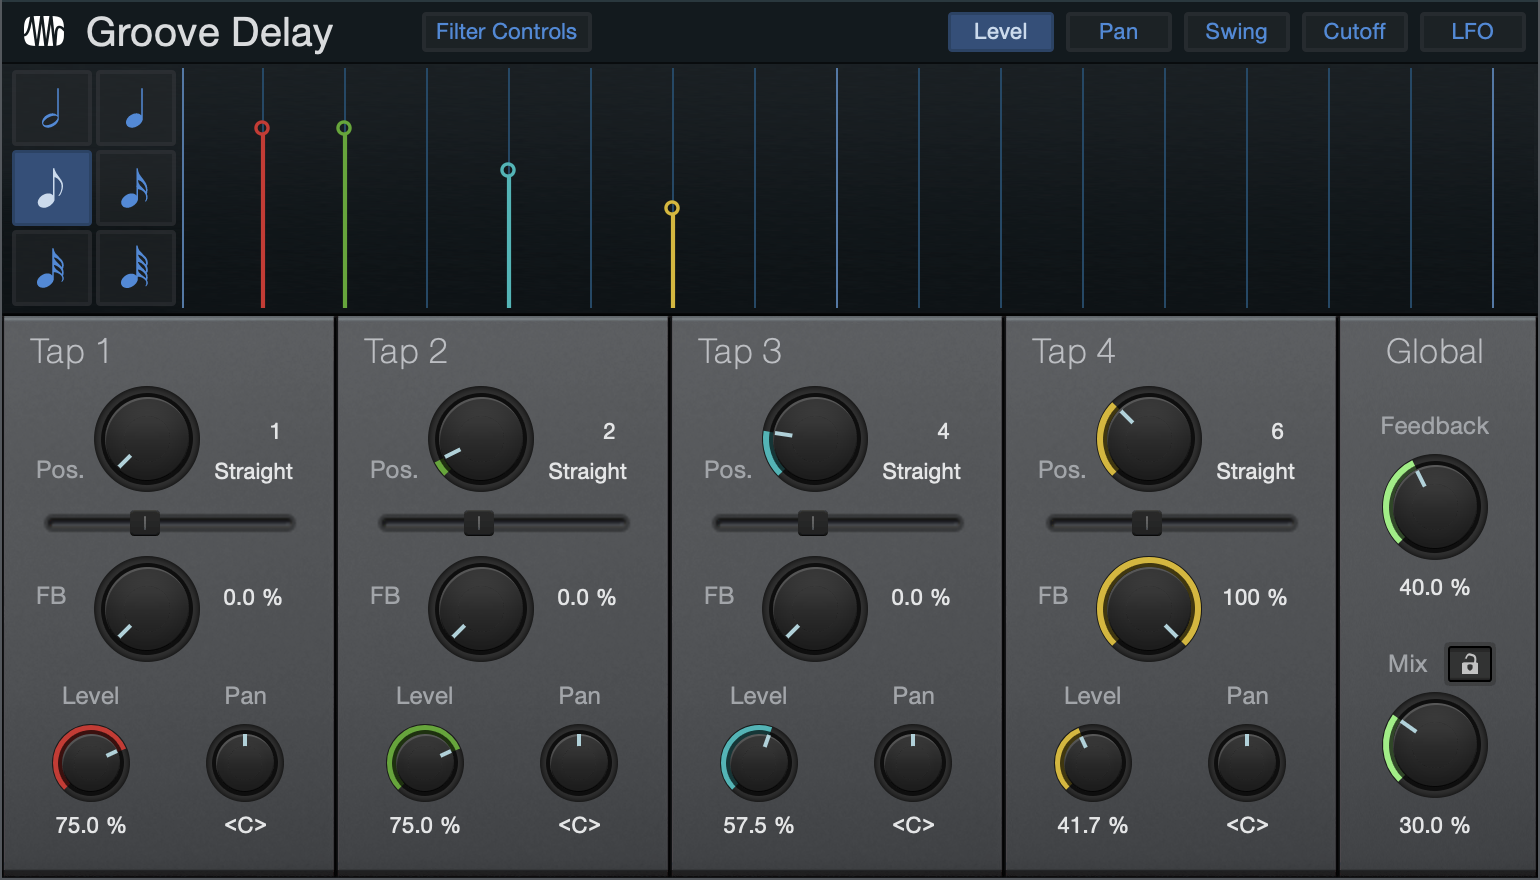Click the PreSonus logo icon
The height and width of the screenshot is (880, 1540).
tap(44, 32)
